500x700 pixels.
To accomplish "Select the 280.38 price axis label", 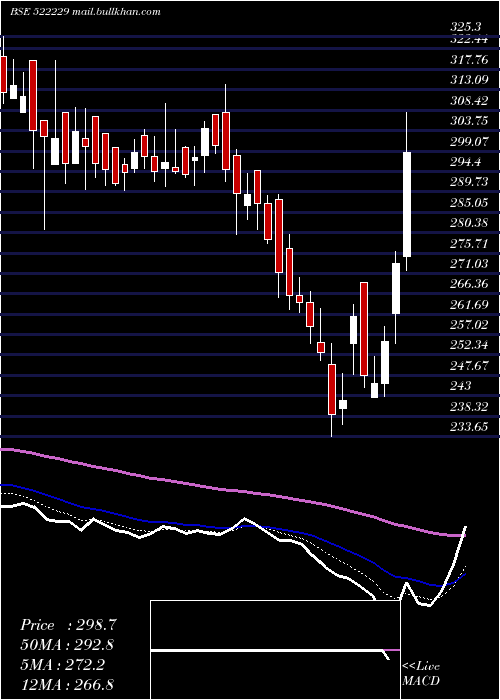I will (469, 222).
